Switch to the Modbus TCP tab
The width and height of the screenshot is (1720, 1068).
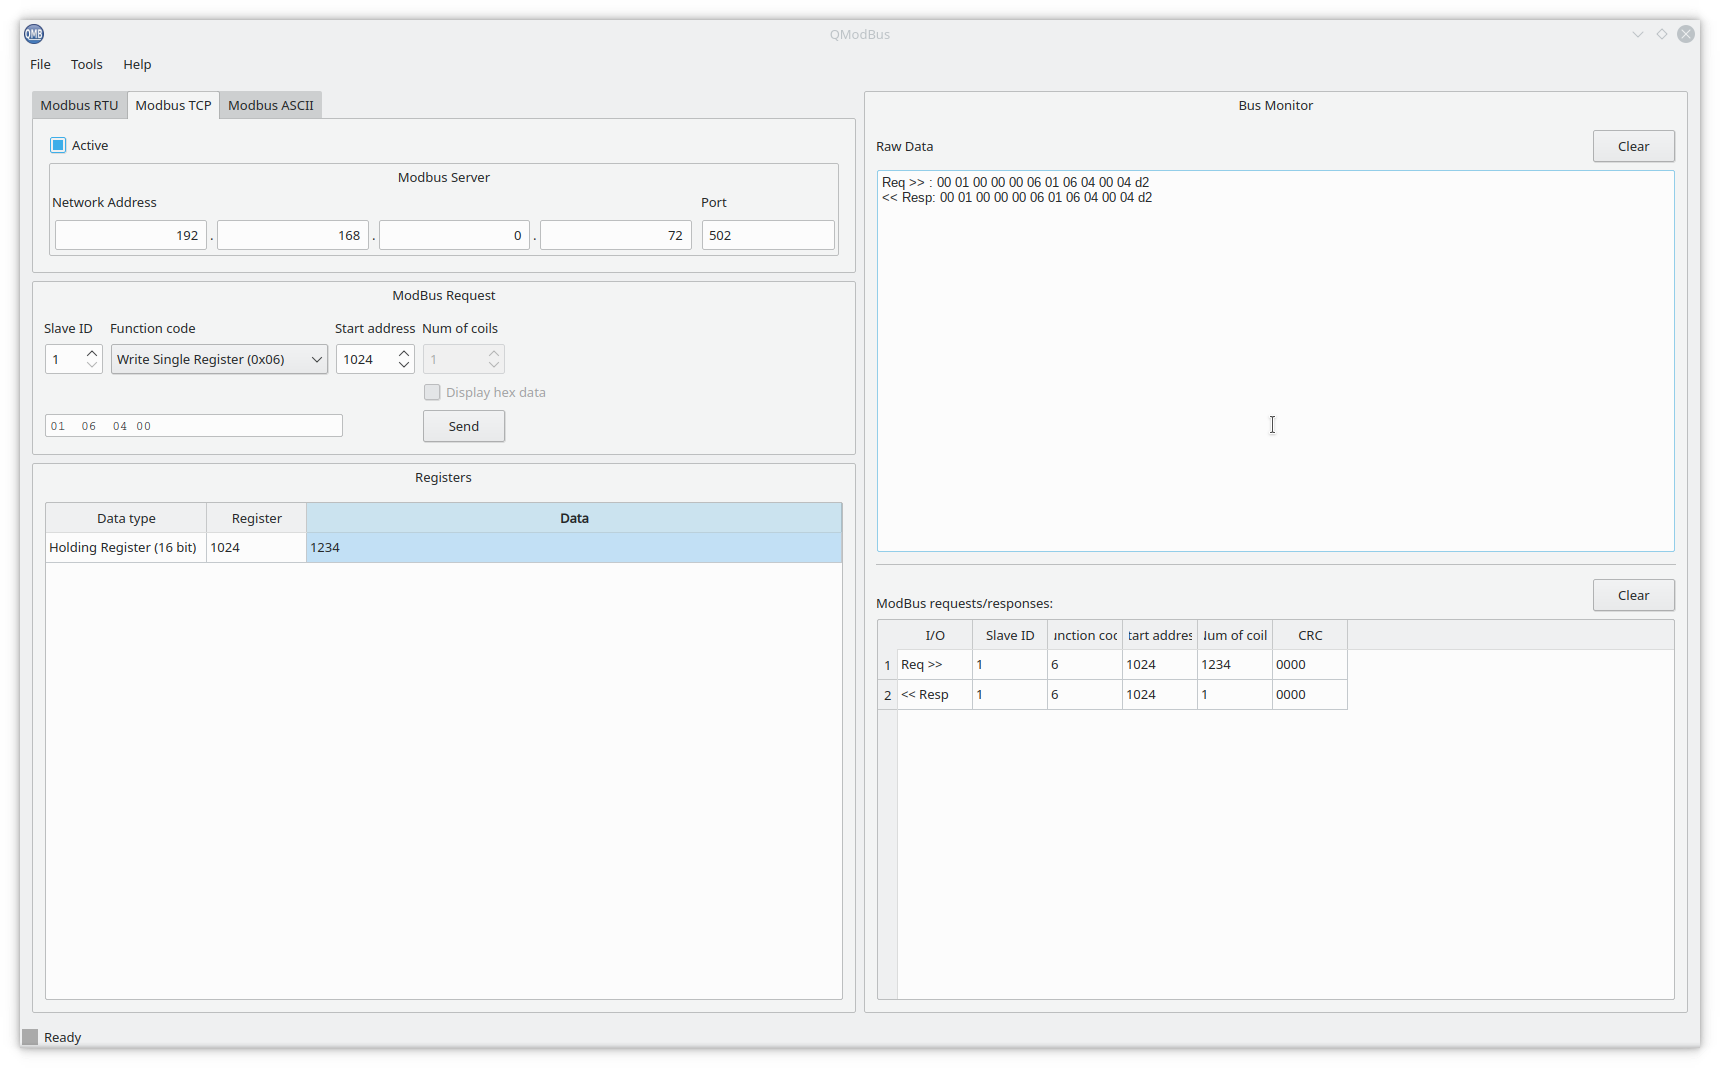pos(173,105)
